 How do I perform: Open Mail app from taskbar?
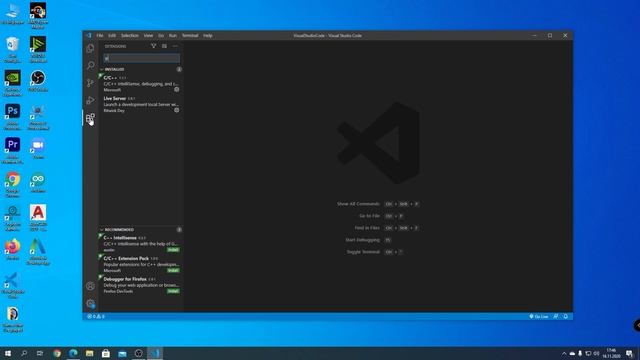point(122,353)
